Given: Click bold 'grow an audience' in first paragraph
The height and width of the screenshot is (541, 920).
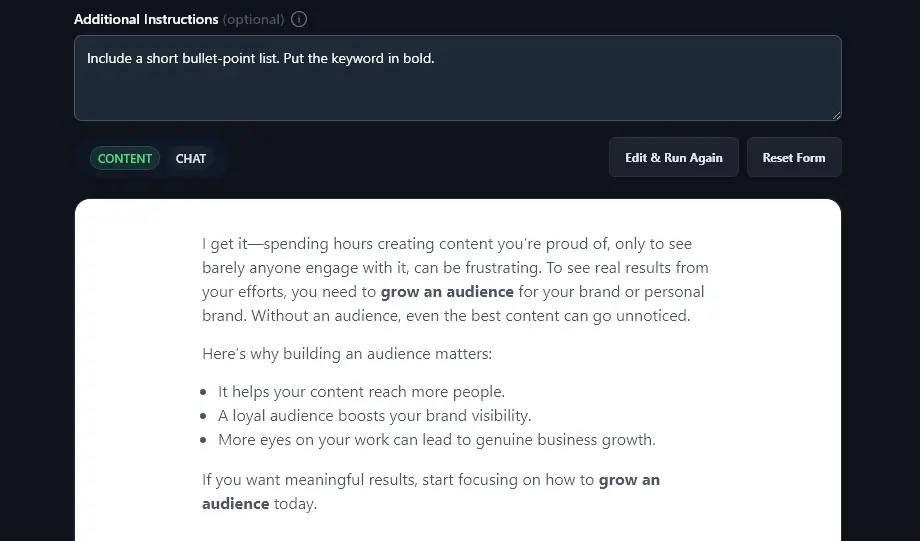Looking at the screenshot, I should coord(447,292).
